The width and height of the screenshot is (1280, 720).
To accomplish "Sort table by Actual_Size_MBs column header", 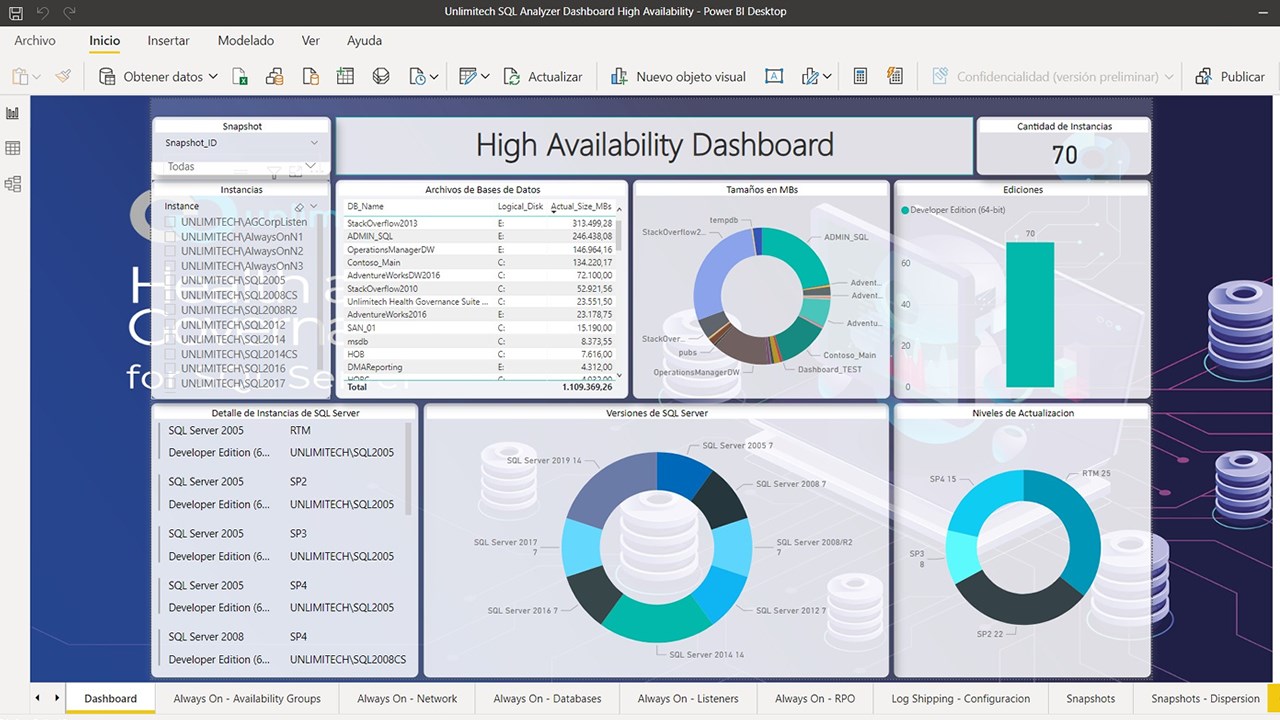I will coord(581,206).
